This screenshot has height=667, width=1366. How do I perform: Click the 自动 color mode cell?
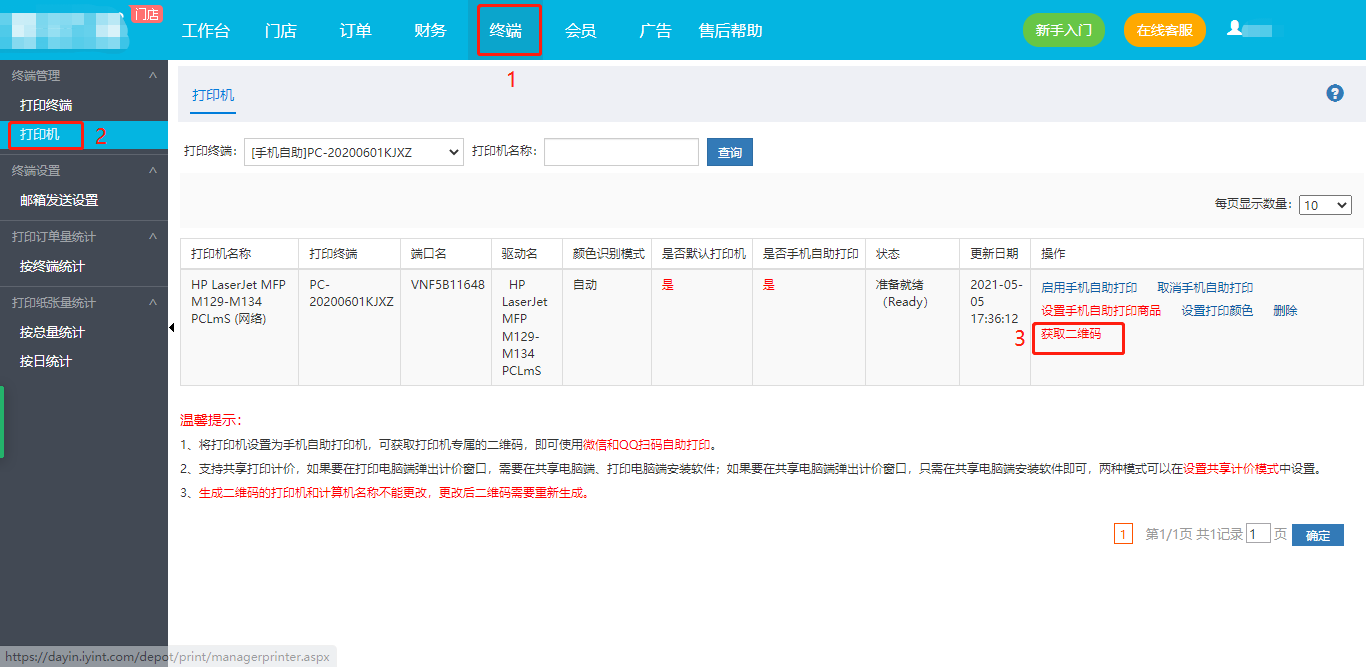pyautogui.click(x=584, y=285)
